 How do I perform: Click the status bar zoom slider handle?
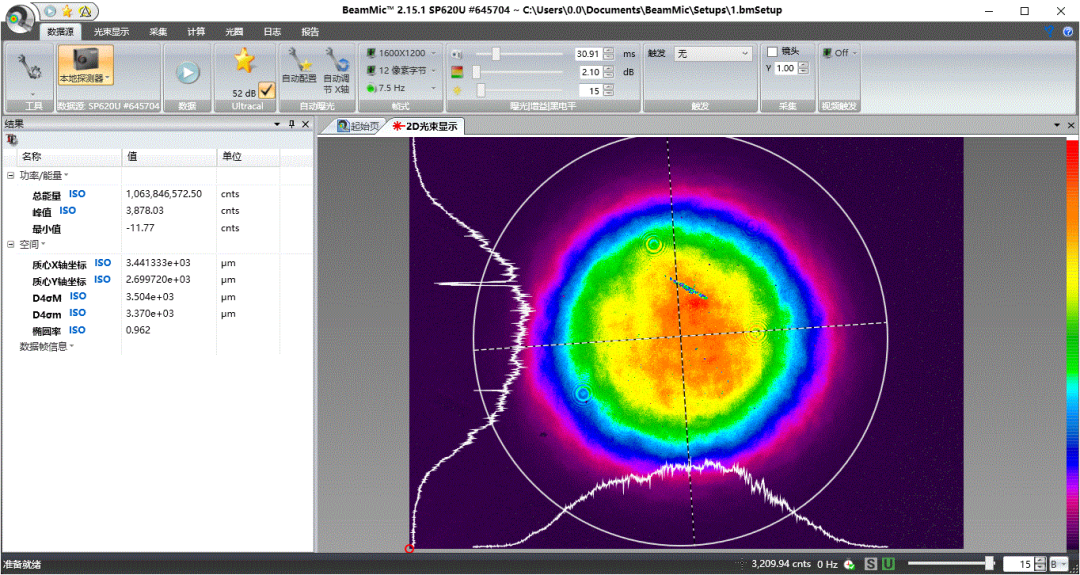(x=990, y=563)
